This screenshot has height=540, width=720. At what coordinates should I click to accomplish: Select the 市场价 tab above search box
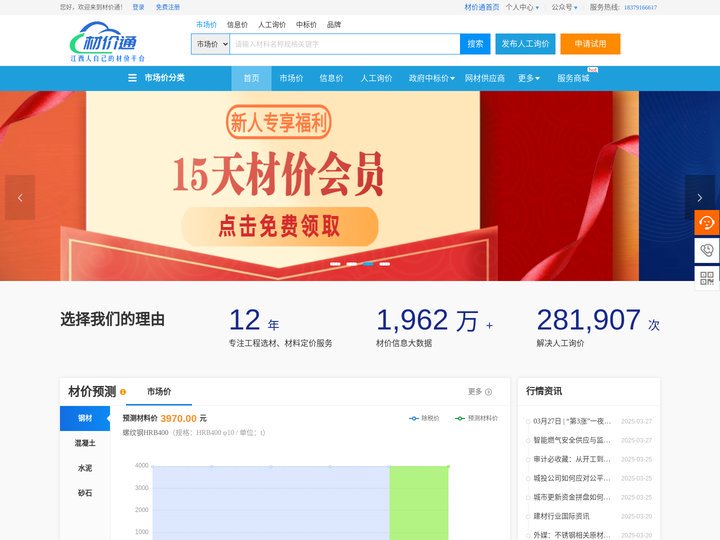(x=206, y=25)
